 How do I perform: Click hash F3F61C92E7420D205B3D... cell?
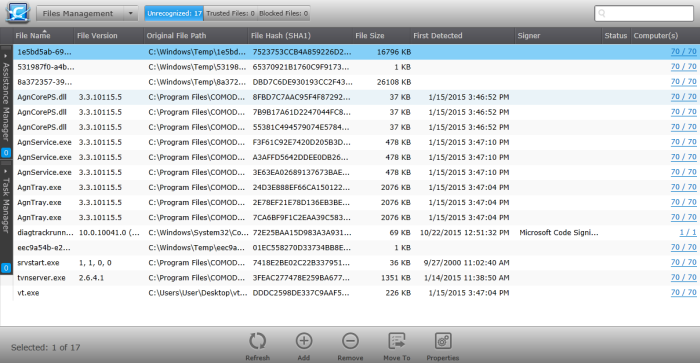(x=301, y=142)
